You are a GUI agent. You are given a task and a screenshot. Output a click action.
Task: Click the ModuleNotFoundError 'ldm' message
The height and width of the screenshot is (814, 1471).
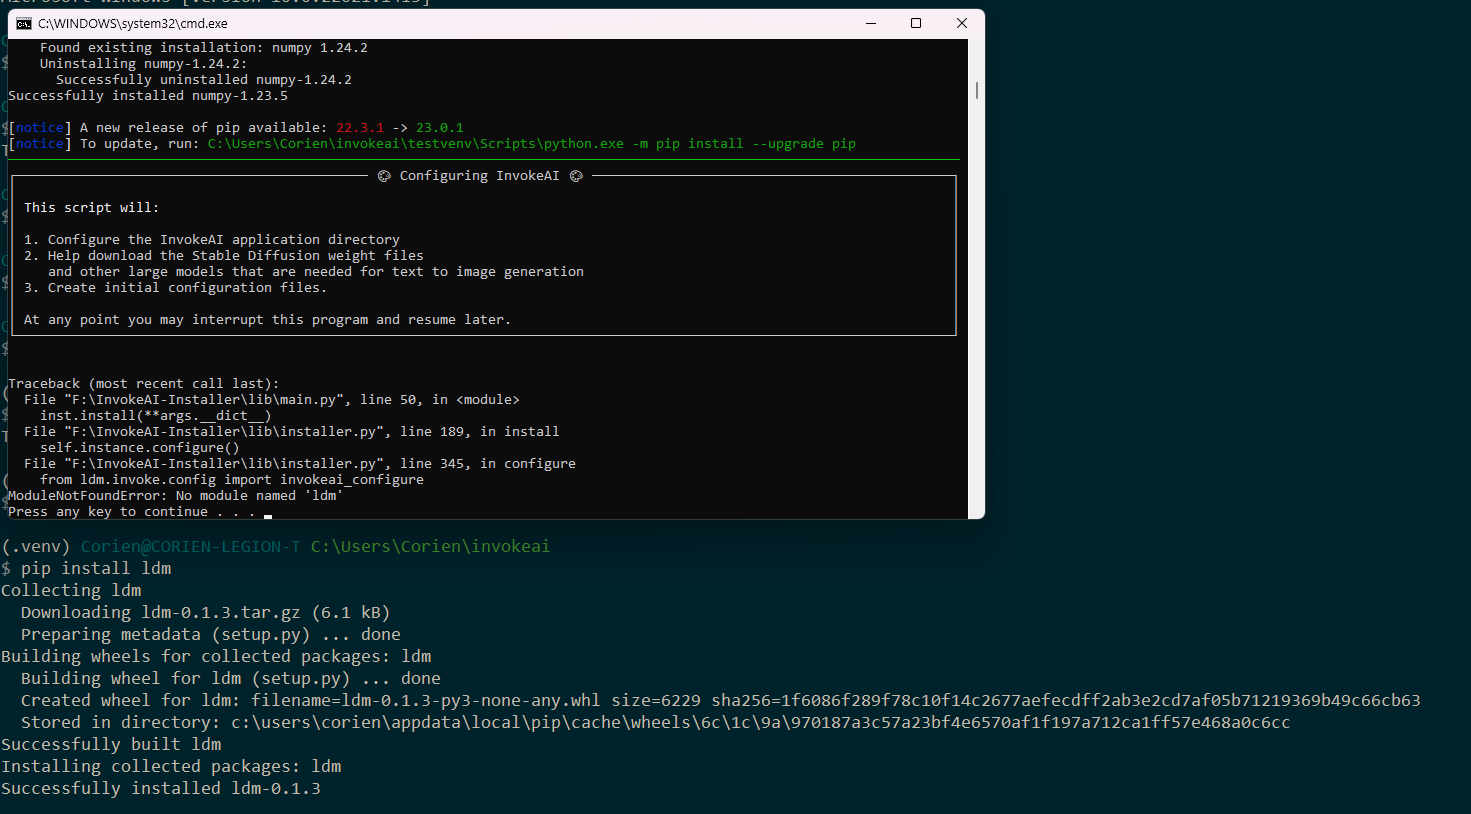pos(175,495)
